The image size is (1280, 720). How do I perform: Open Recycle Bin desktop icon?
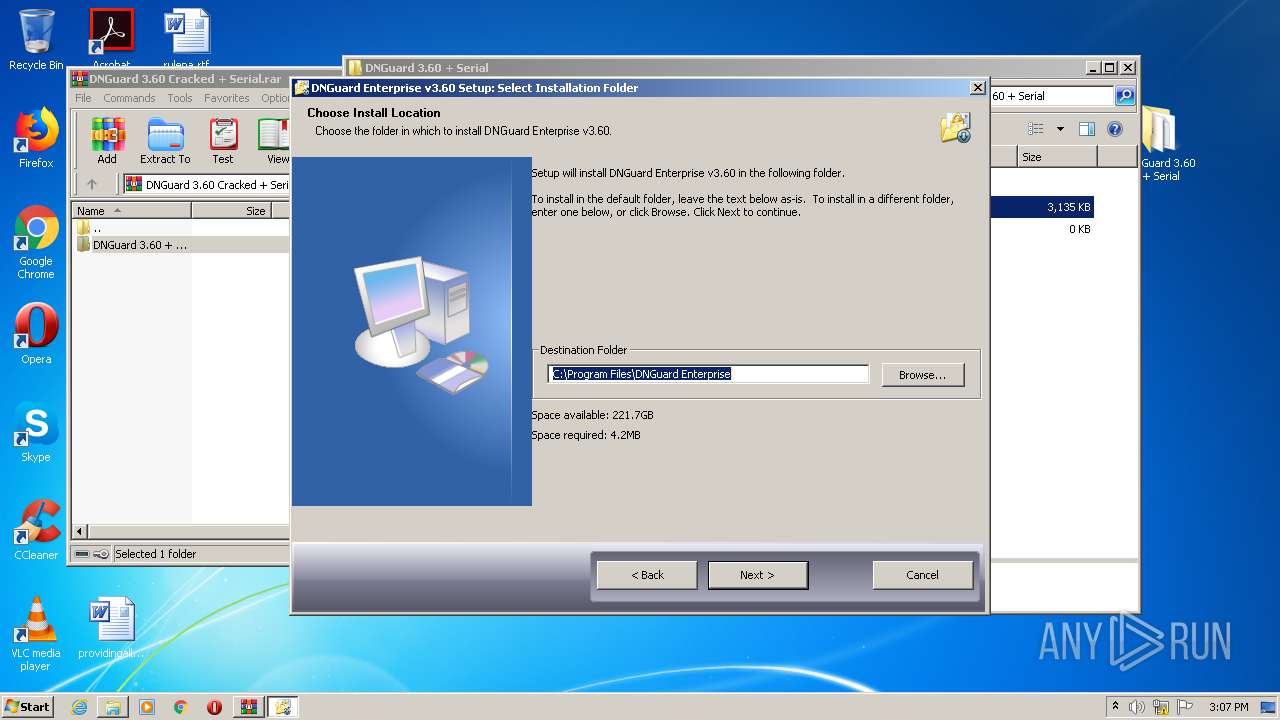(x=36, y=40)
